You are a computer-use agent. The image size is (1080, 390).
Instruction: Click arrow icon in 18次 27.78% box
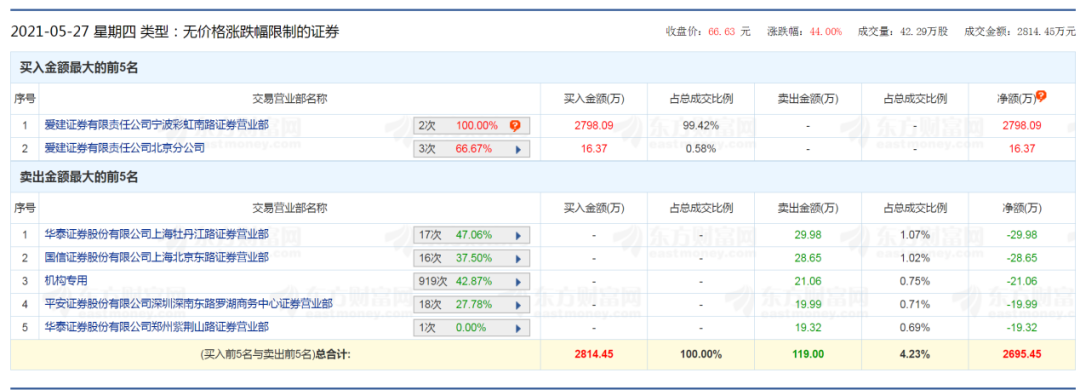(x=519, y=305)
